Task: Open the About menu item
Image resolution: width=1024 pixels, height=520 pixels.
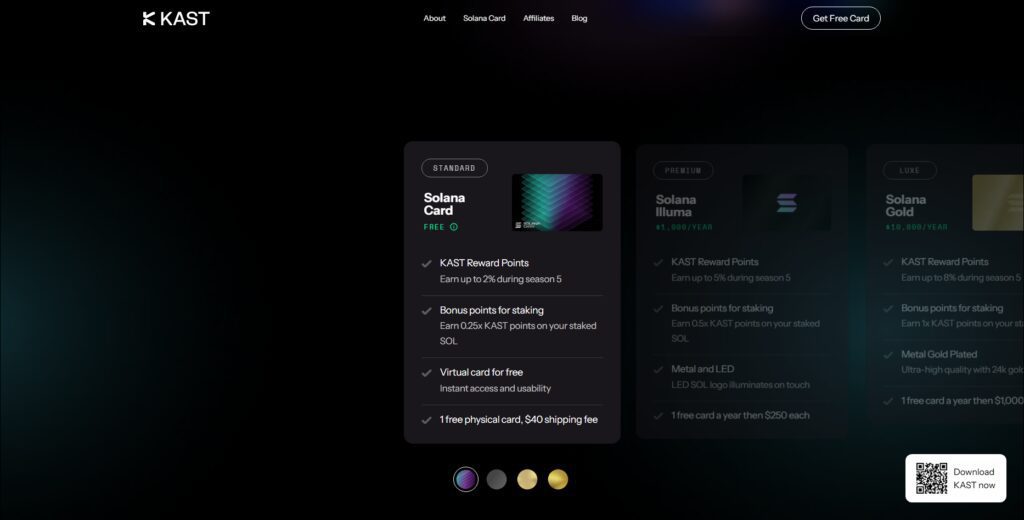Action: (434, 18)
